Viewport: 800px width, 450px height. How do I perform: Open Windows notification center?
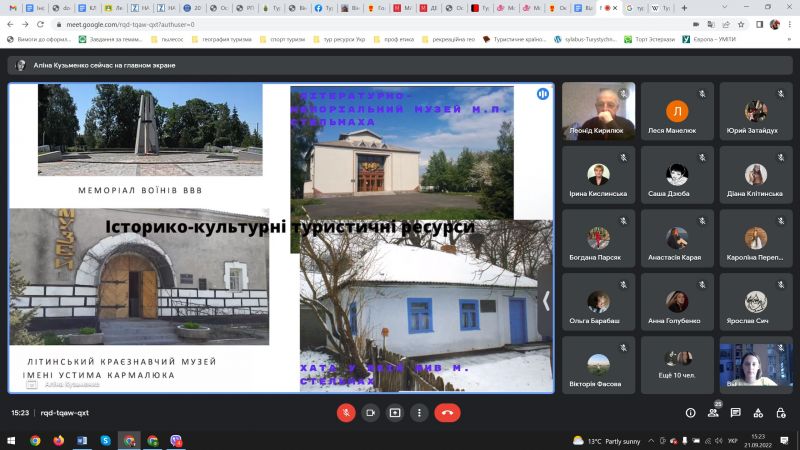point(784,440)
